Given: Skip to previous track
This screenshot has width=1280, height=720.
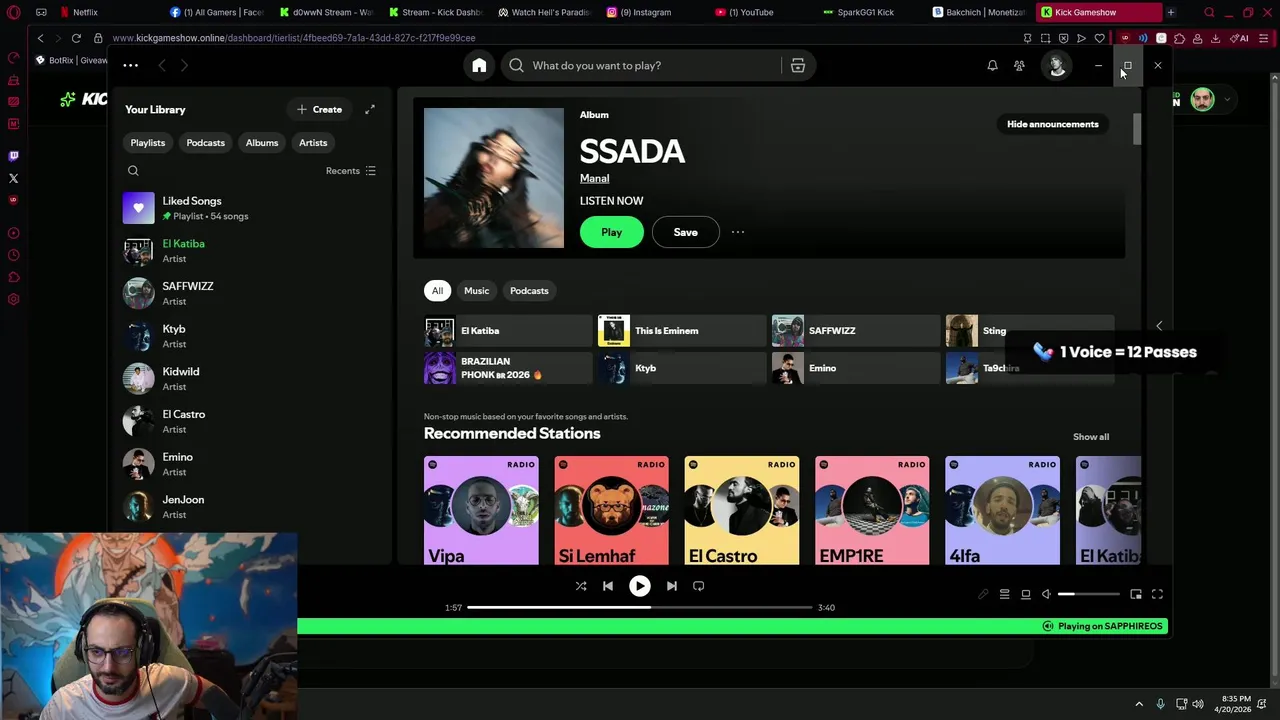Looking at the screenshot, I should pos(608,586).
